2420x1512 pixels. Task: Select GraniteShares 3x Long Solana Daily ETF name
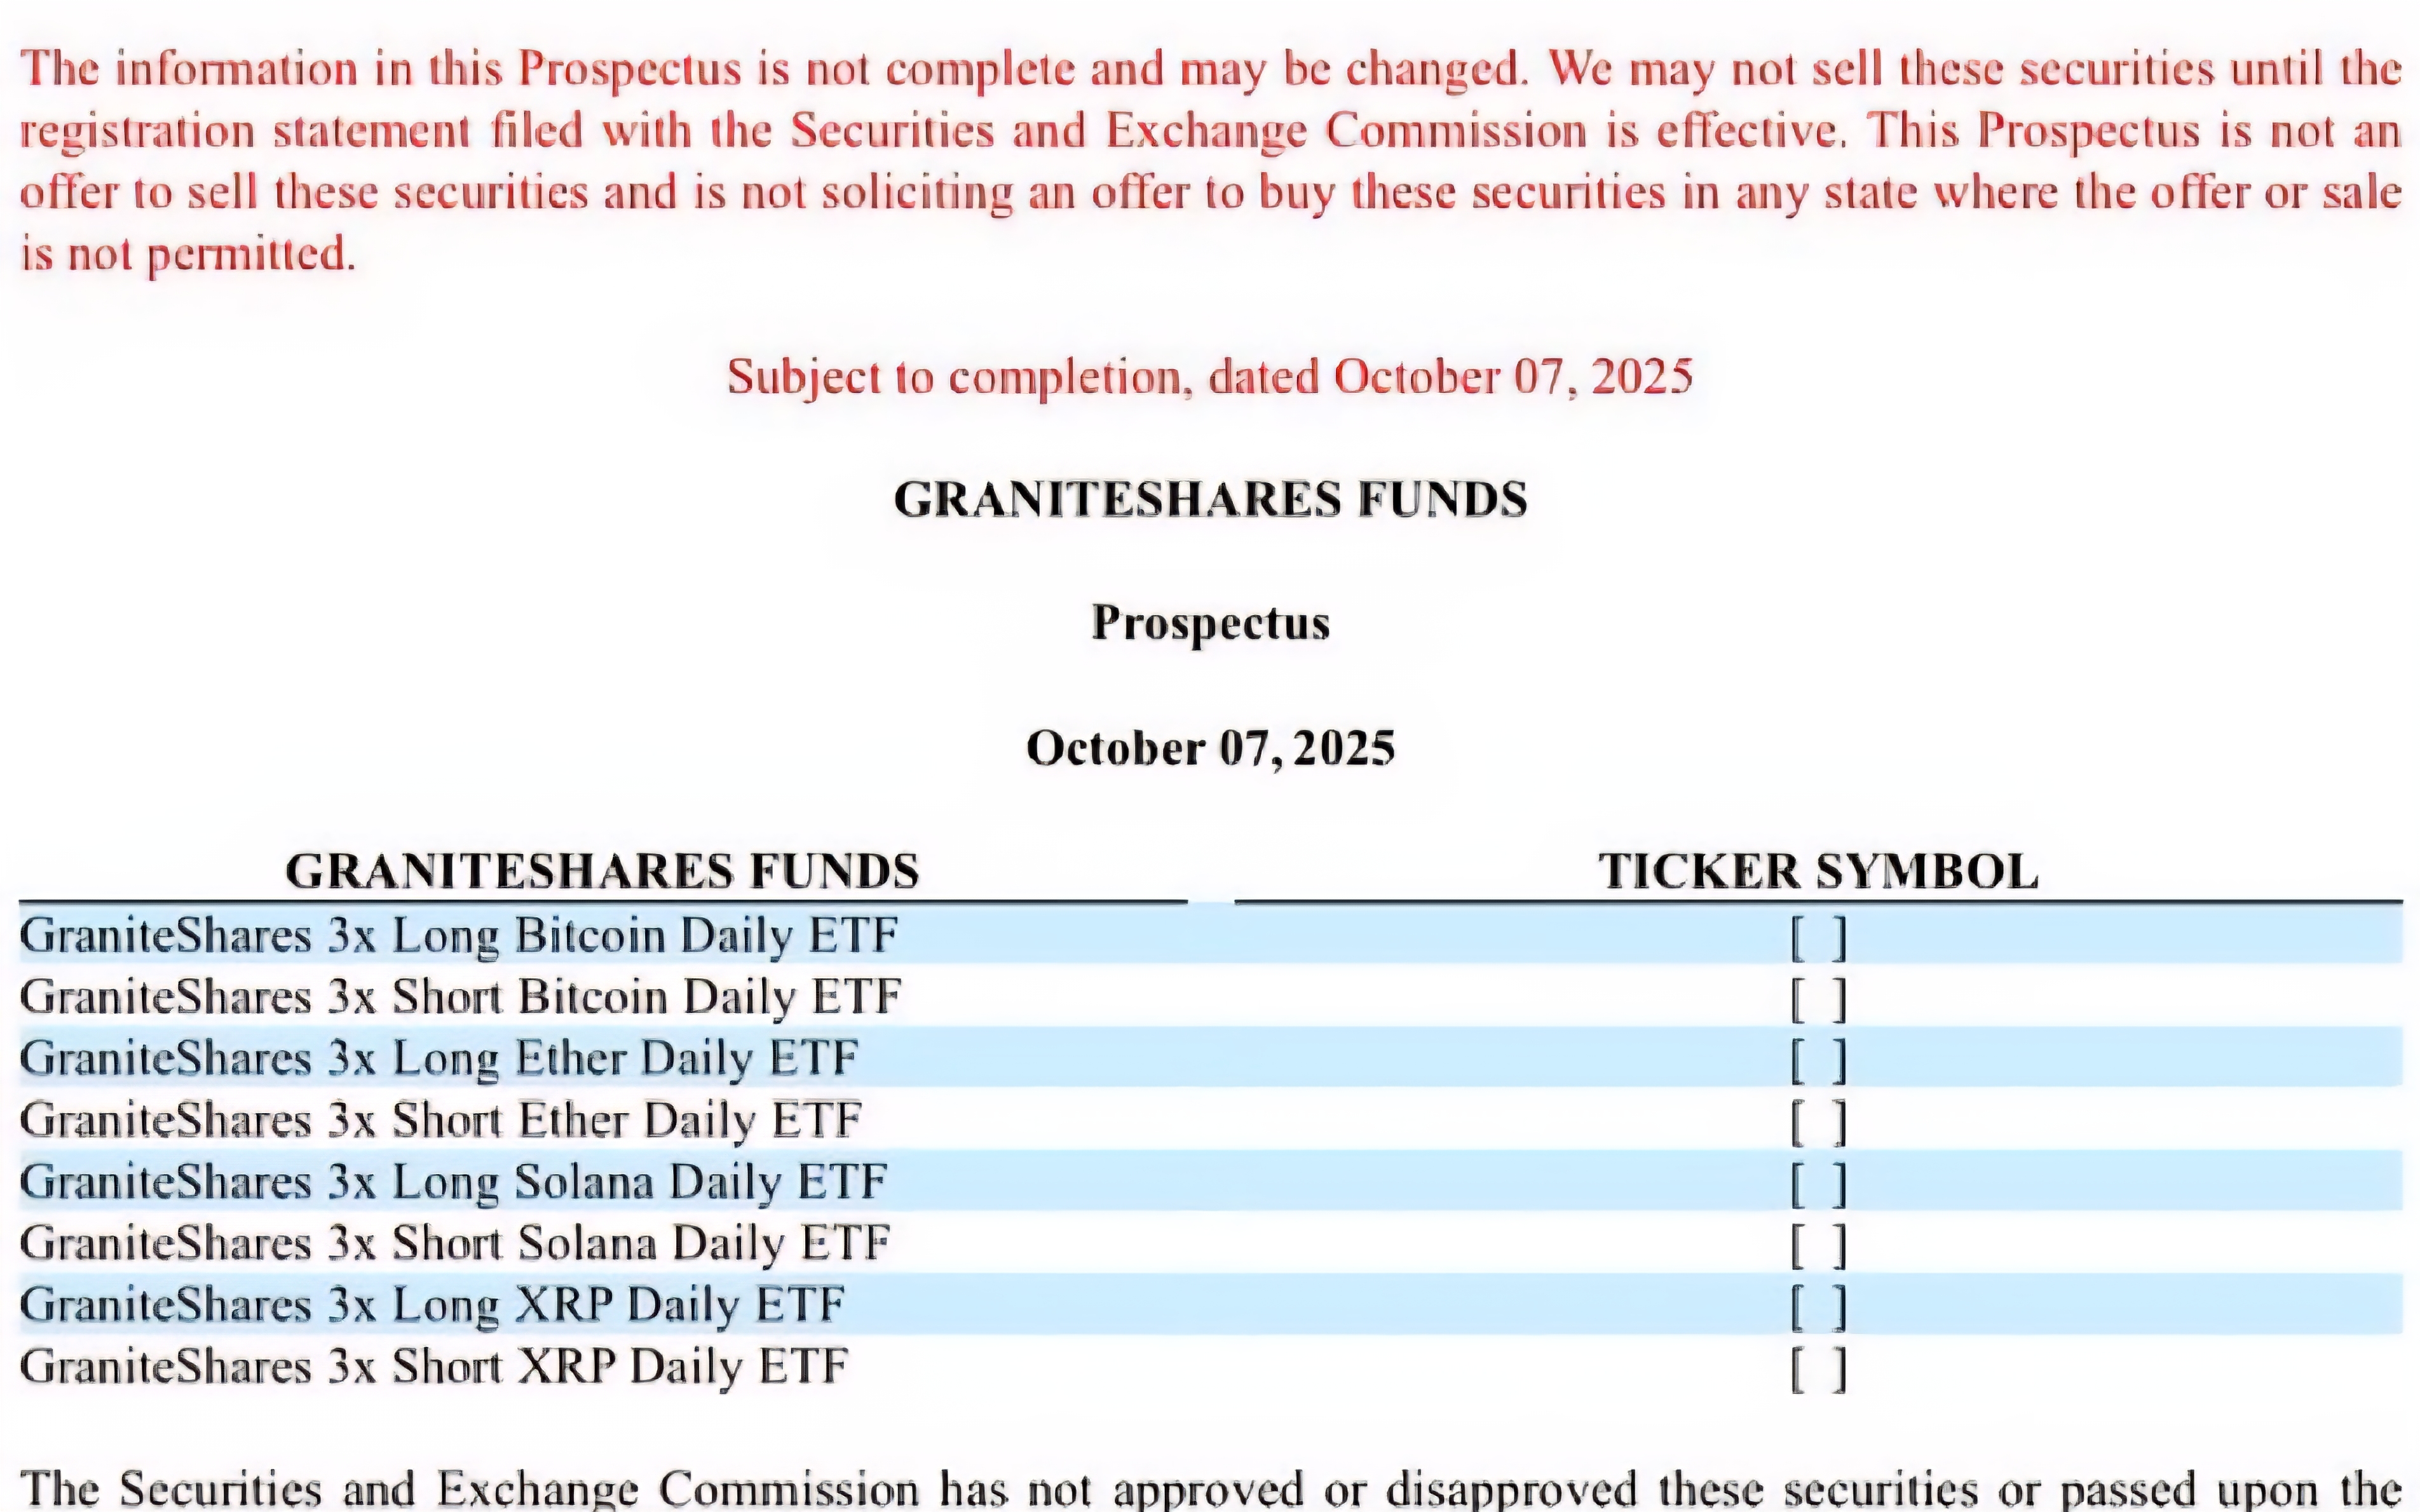[x=453, y=1181]
